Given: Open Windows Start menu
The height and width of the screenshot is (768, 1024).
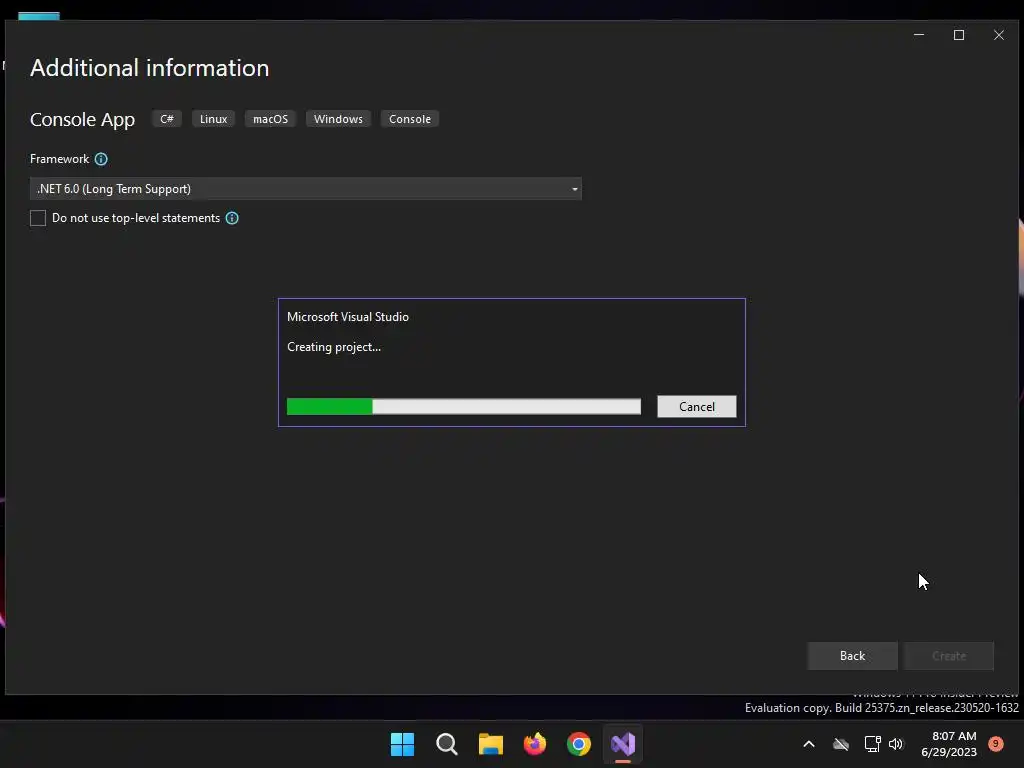Looking at the screenshot, I should point(402,744).
